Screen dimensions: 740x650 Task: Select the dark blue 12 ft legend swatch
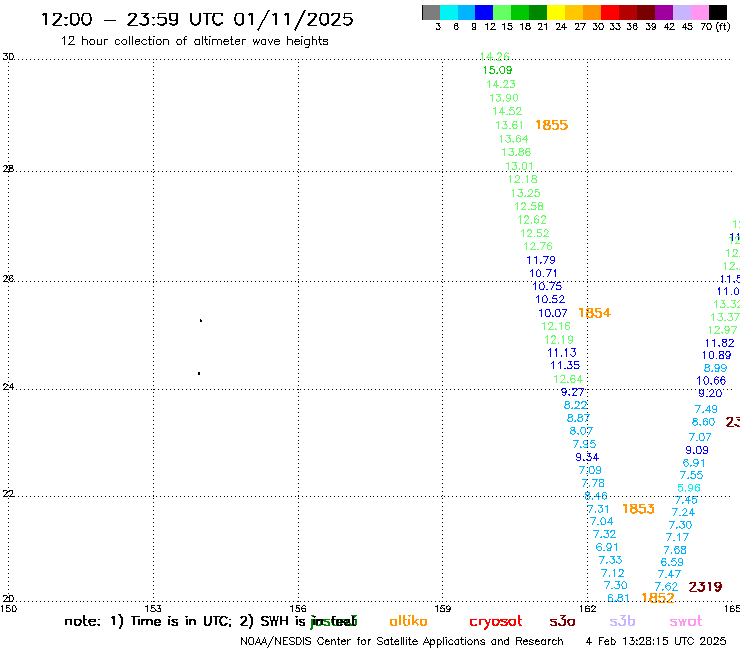pyautogui.click(x=484, y=12)
